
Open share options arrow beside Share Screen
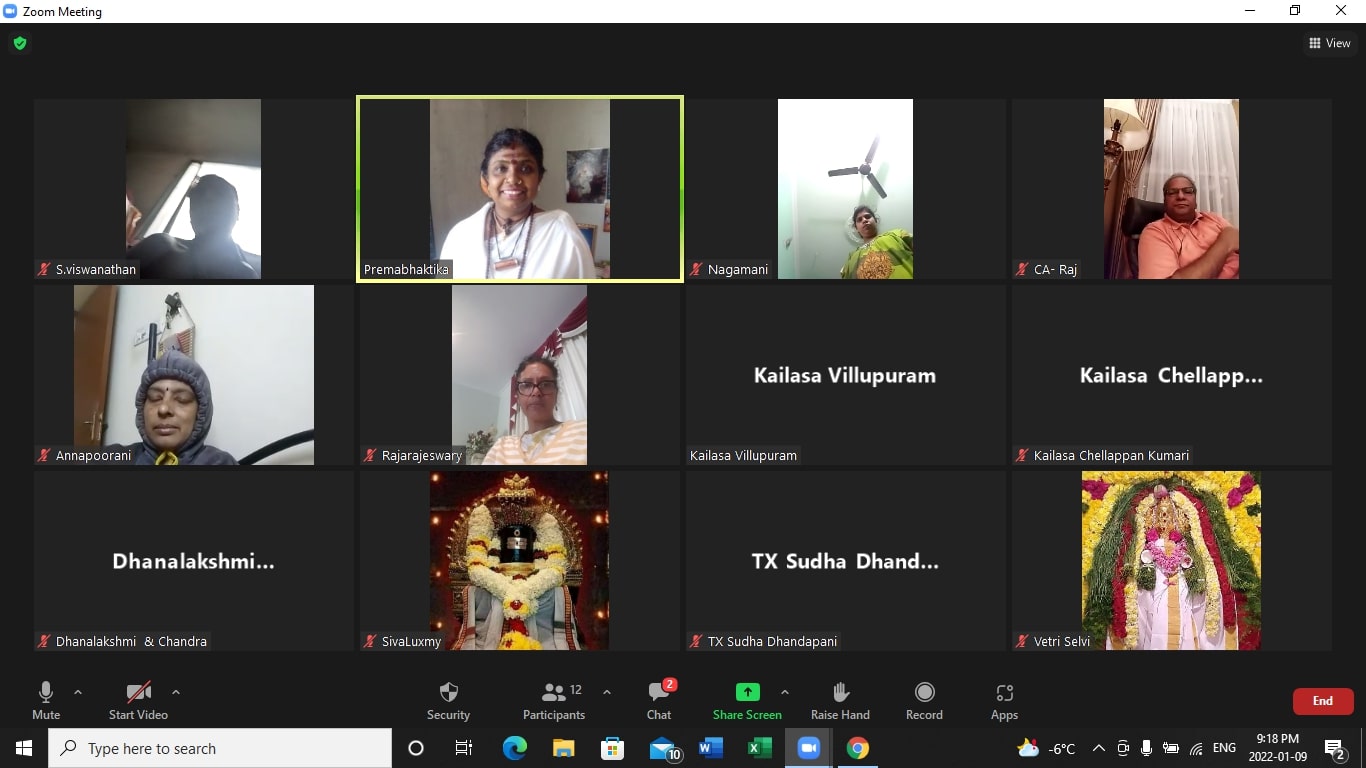(x=784, y=692)
